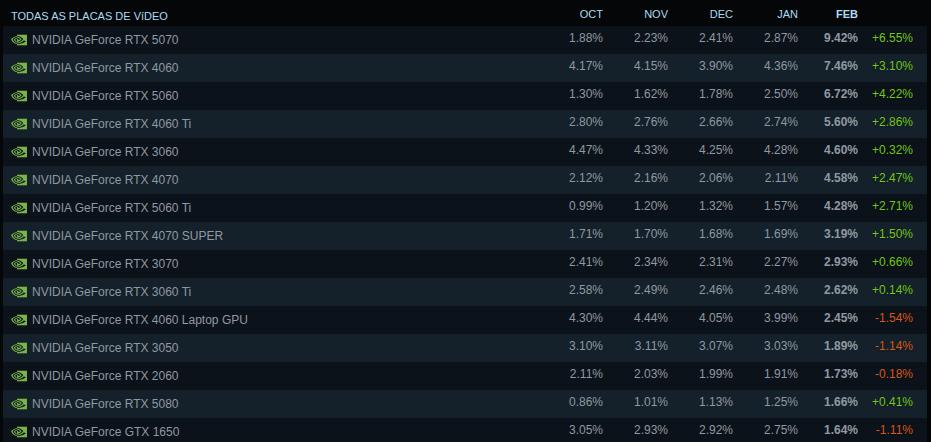Click the NVIDIA logo beside RTX 4060 Ti

click(x=18, y=123)
